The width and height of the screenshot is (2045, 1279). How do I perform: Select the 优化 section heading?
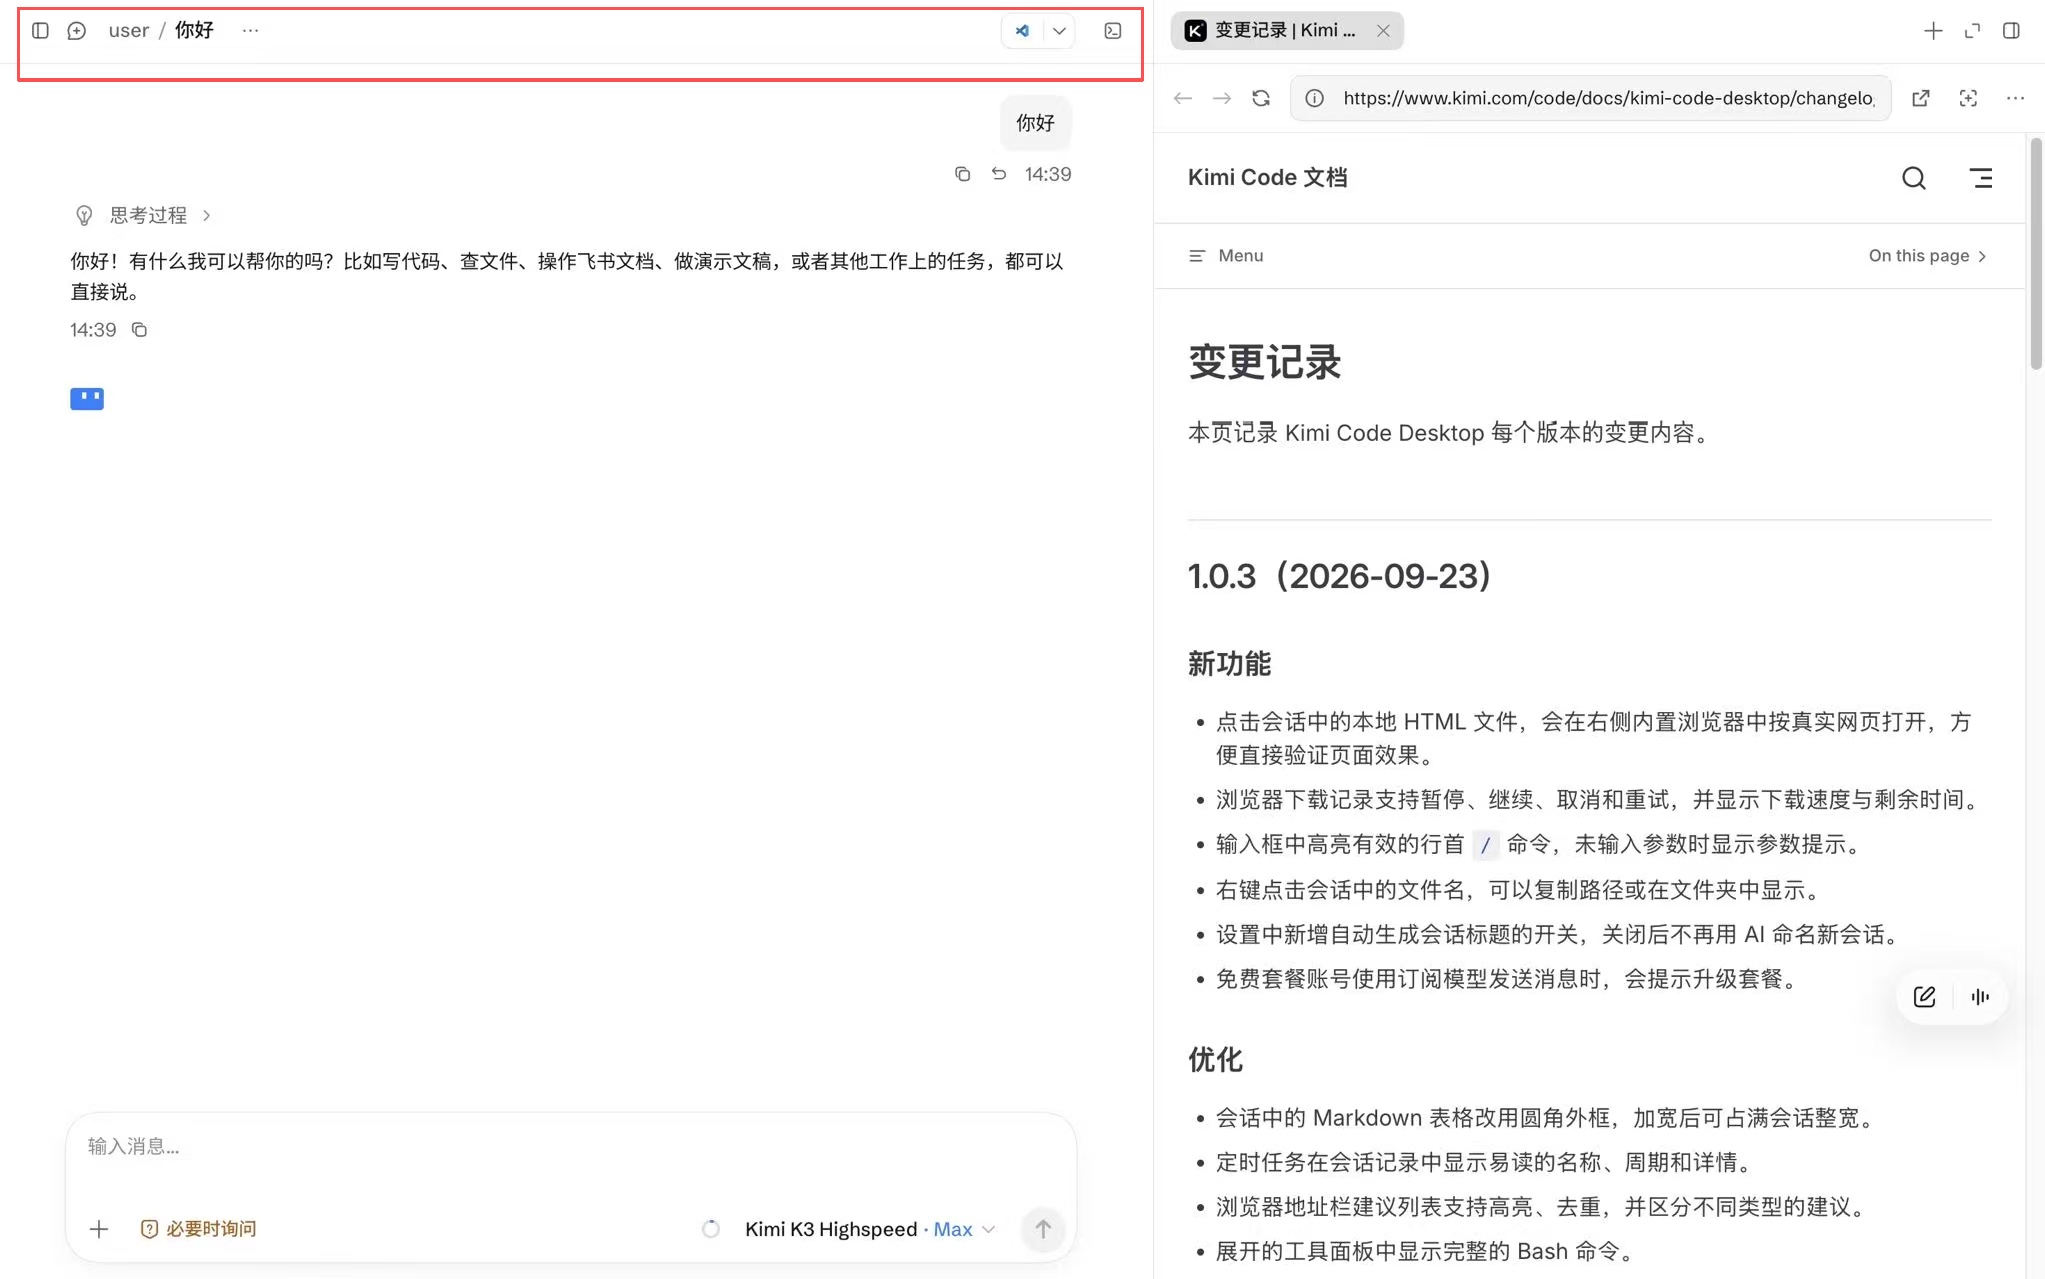pos(1215,1060)
